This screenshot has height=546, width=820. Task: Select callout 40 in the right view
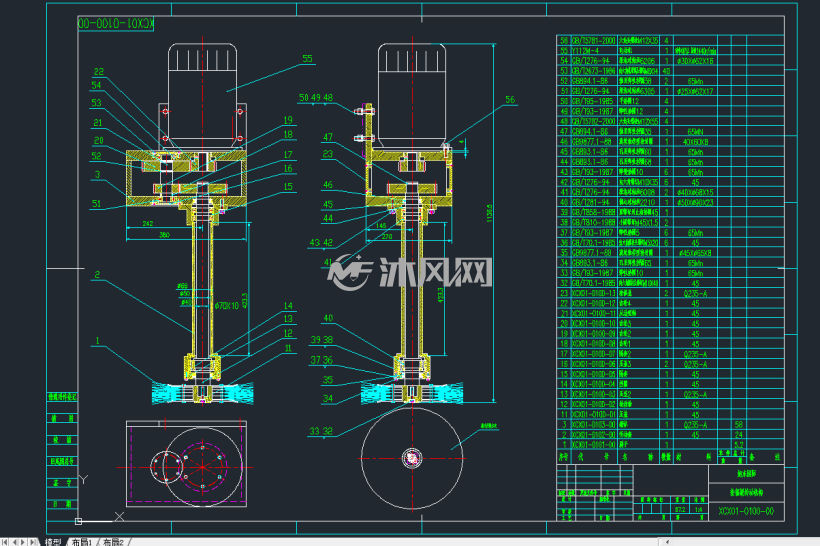click(328, 318)
